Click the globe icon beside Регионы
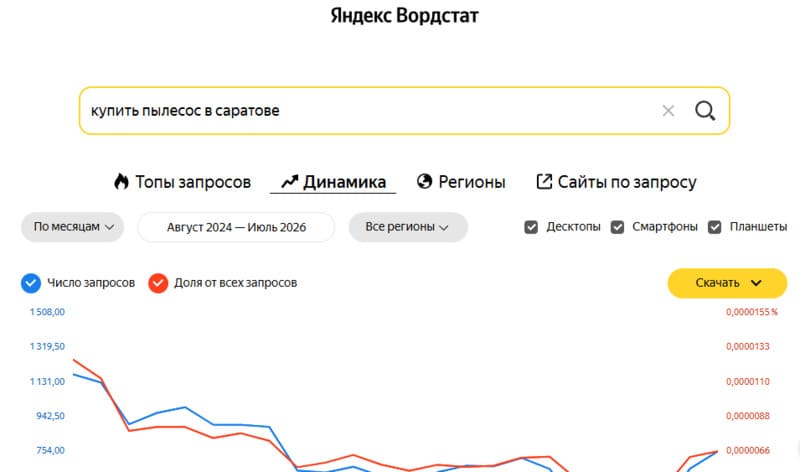800x472 pixels. [x=424, y=181]
